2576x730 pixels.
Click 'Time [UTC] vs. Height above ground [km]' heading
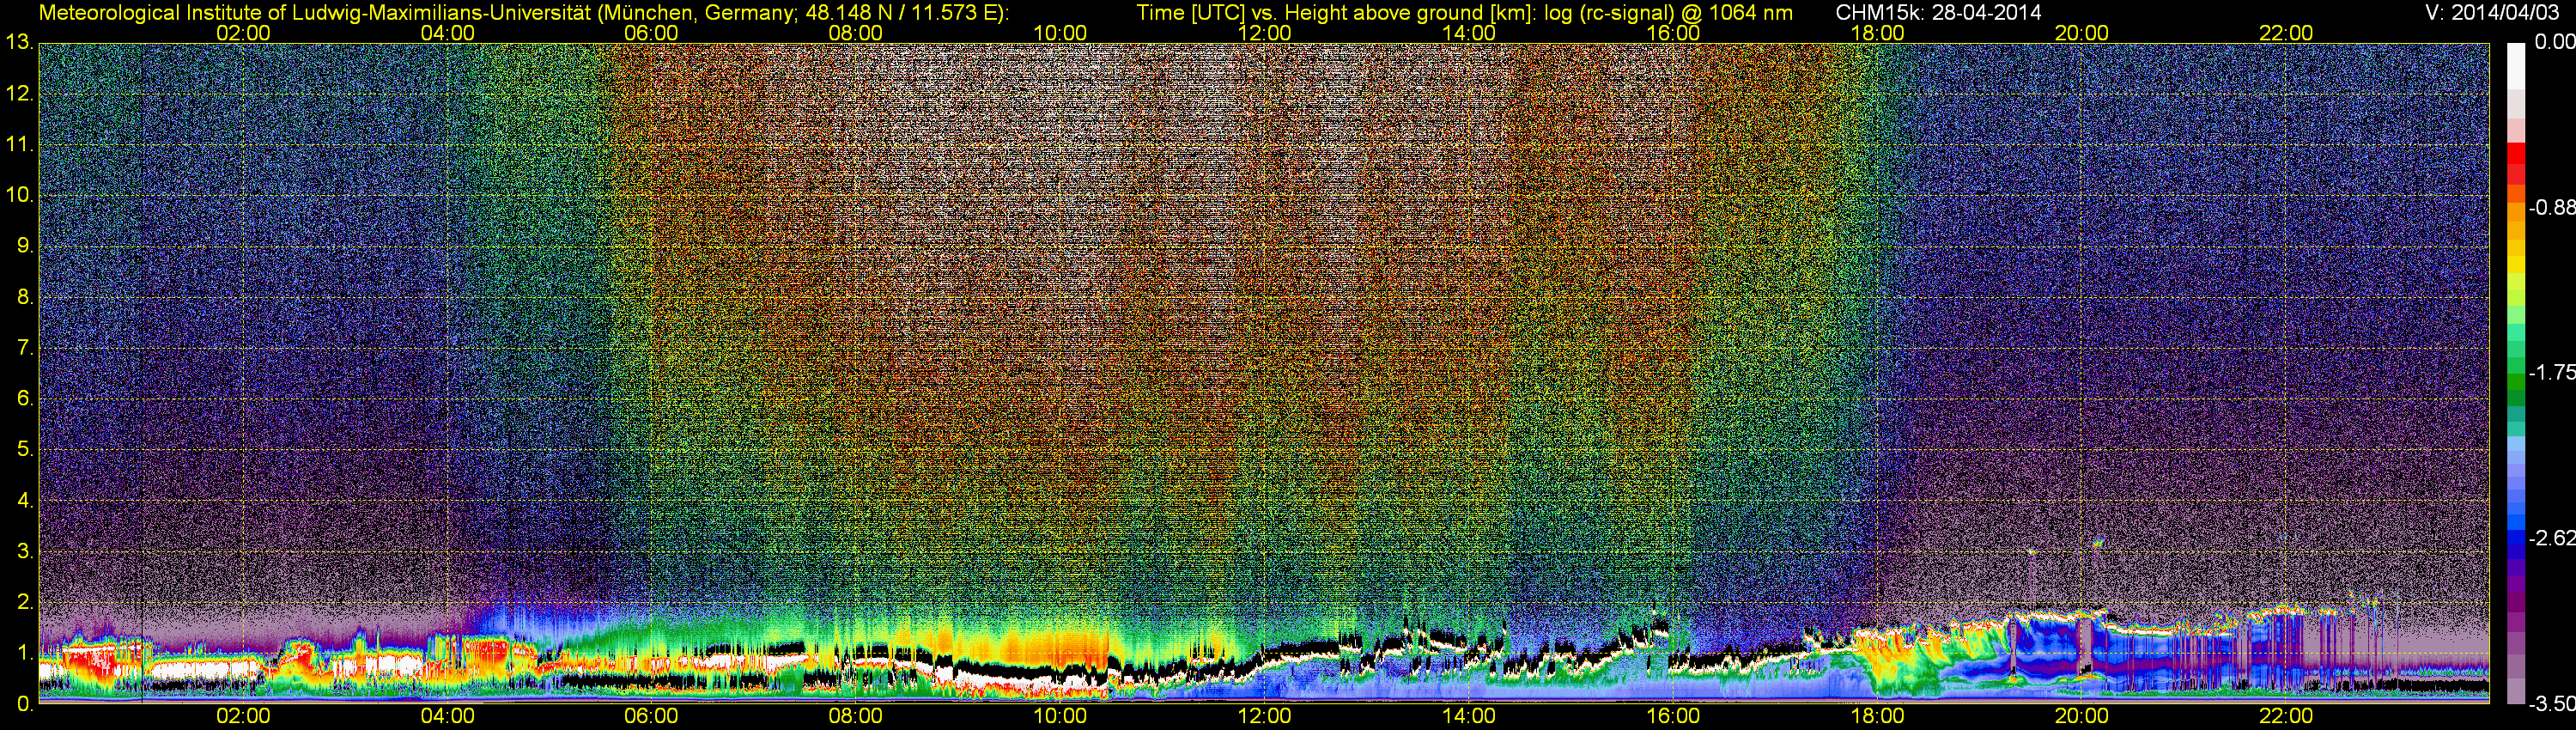(x=1336, y=13)
